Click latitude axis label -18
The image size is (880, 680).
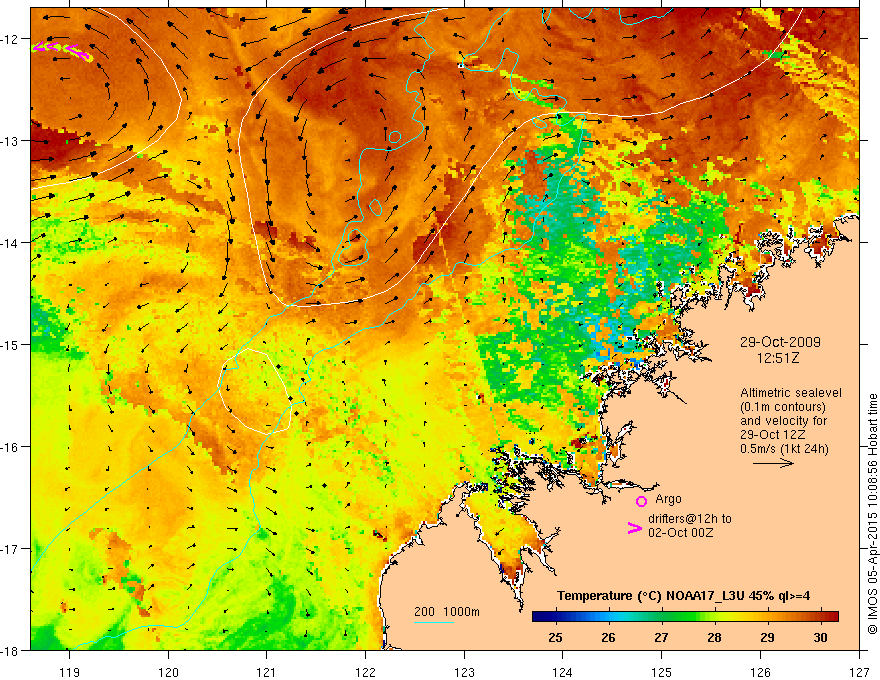click(x=10, y=651)
